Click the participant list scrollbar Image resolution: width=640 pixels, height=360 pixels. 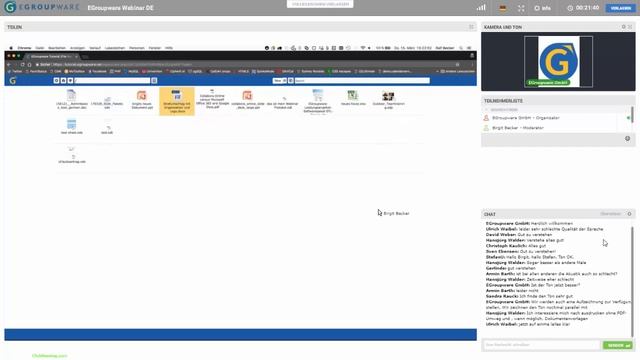tap(632, 115)
